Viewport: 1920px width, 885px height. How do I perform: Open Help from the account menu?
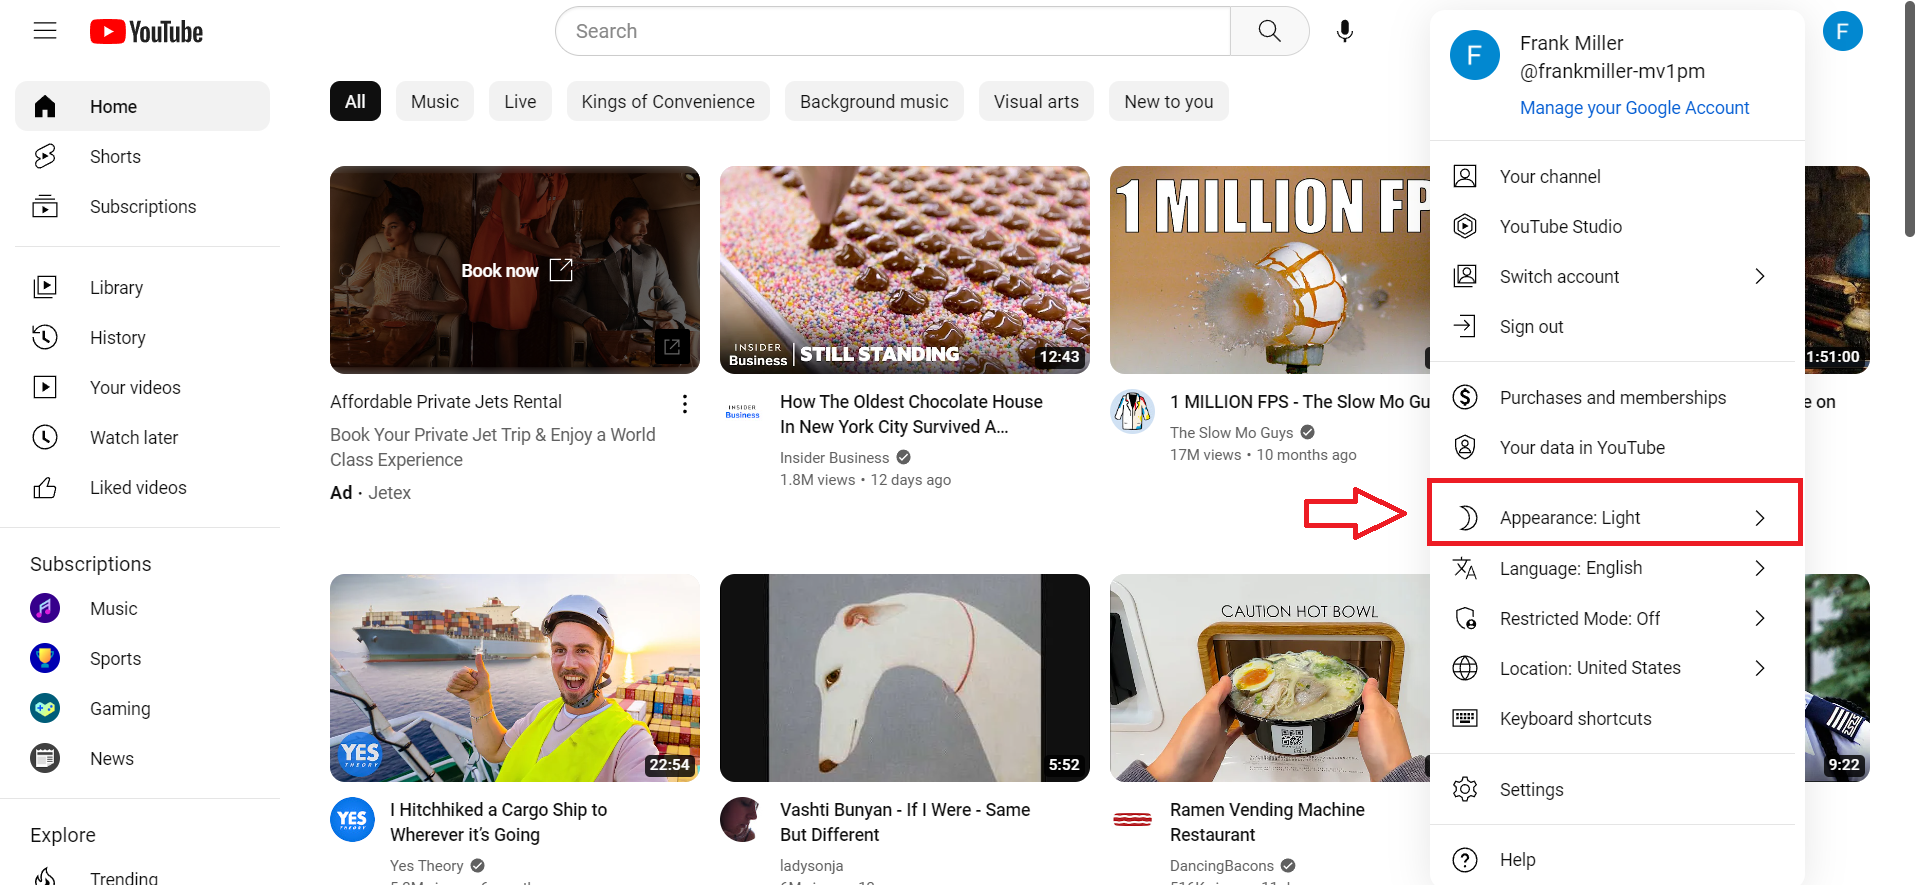1617,859
